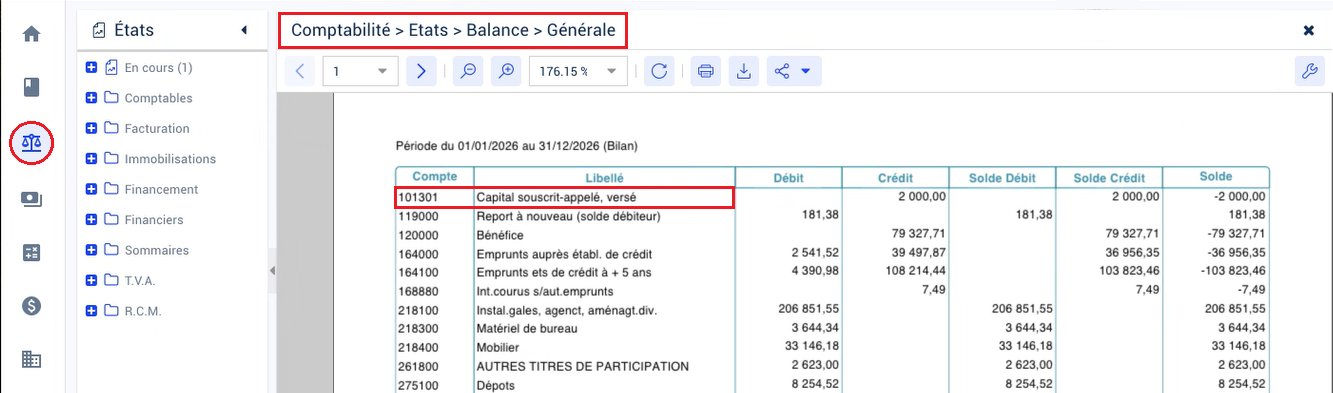The height and width of the screenshot is (393, 1333).
Task: Zoom out of the report
Action: [468, 71]
